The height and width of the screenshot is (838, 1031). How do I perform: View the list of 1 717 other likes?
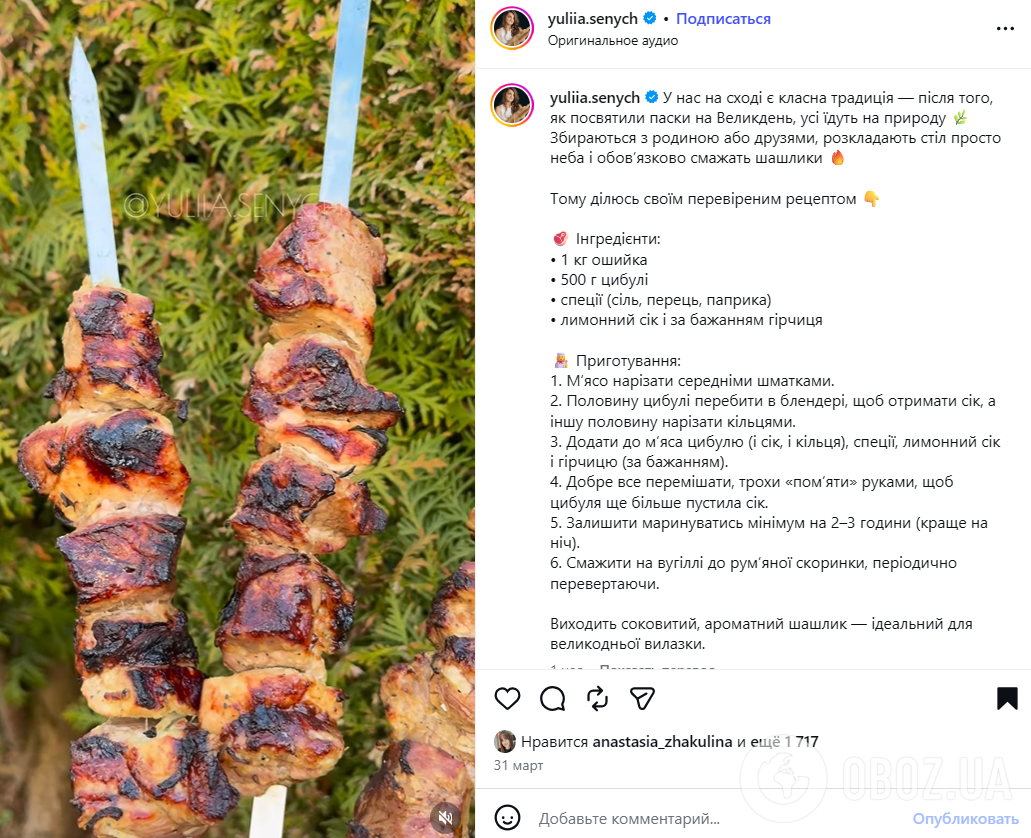coord(786,742)
